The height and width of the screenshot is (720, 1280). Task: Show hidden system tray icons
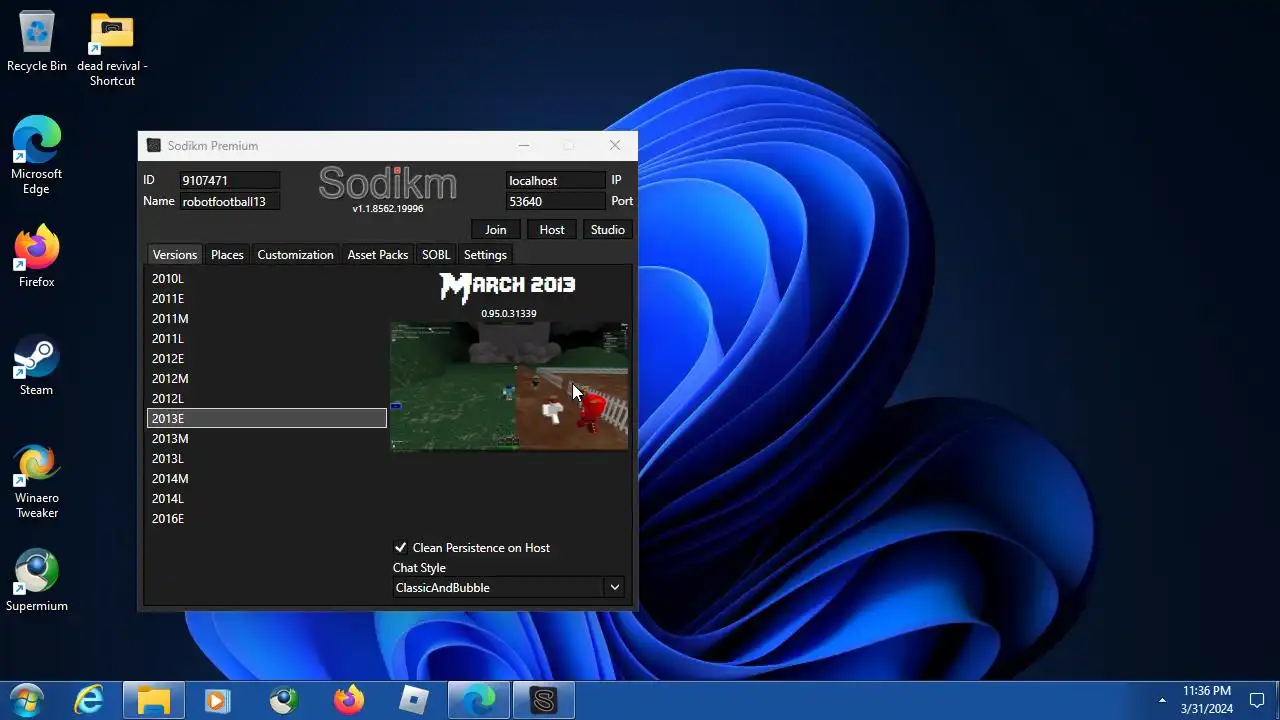(x=1162, y=700)
